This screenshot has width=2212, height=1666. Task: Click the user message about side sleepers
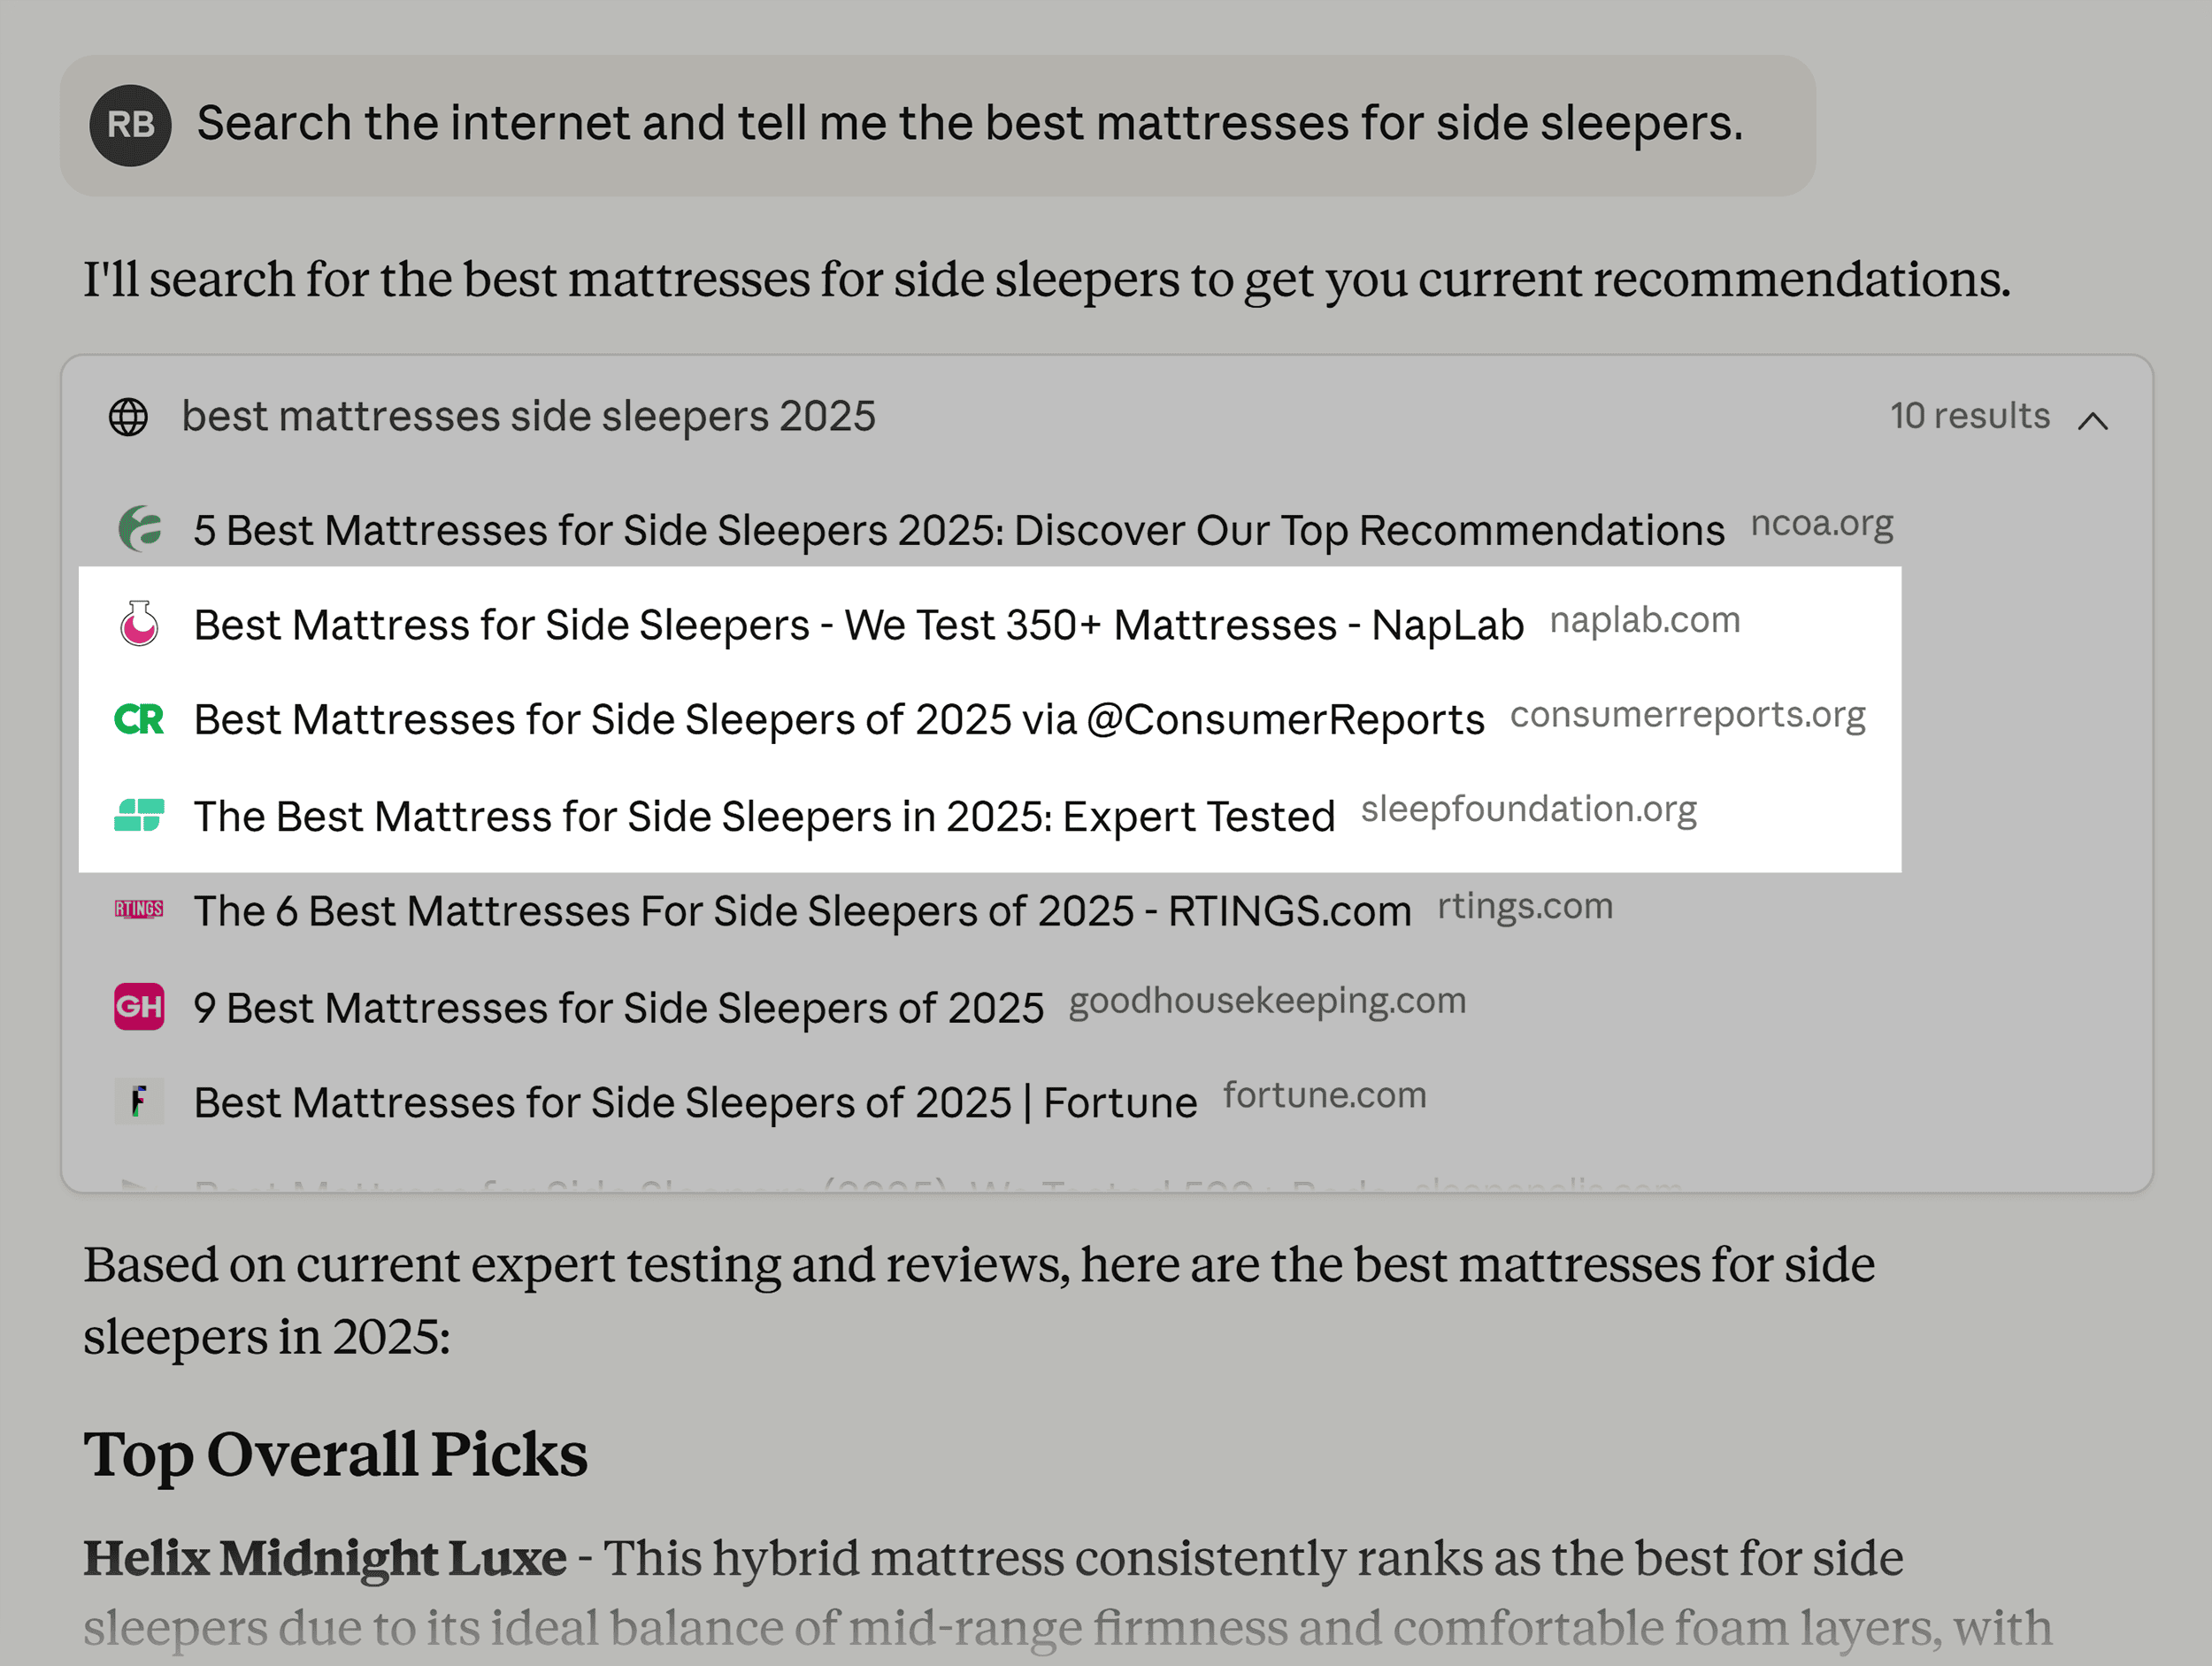coord(968,124)
